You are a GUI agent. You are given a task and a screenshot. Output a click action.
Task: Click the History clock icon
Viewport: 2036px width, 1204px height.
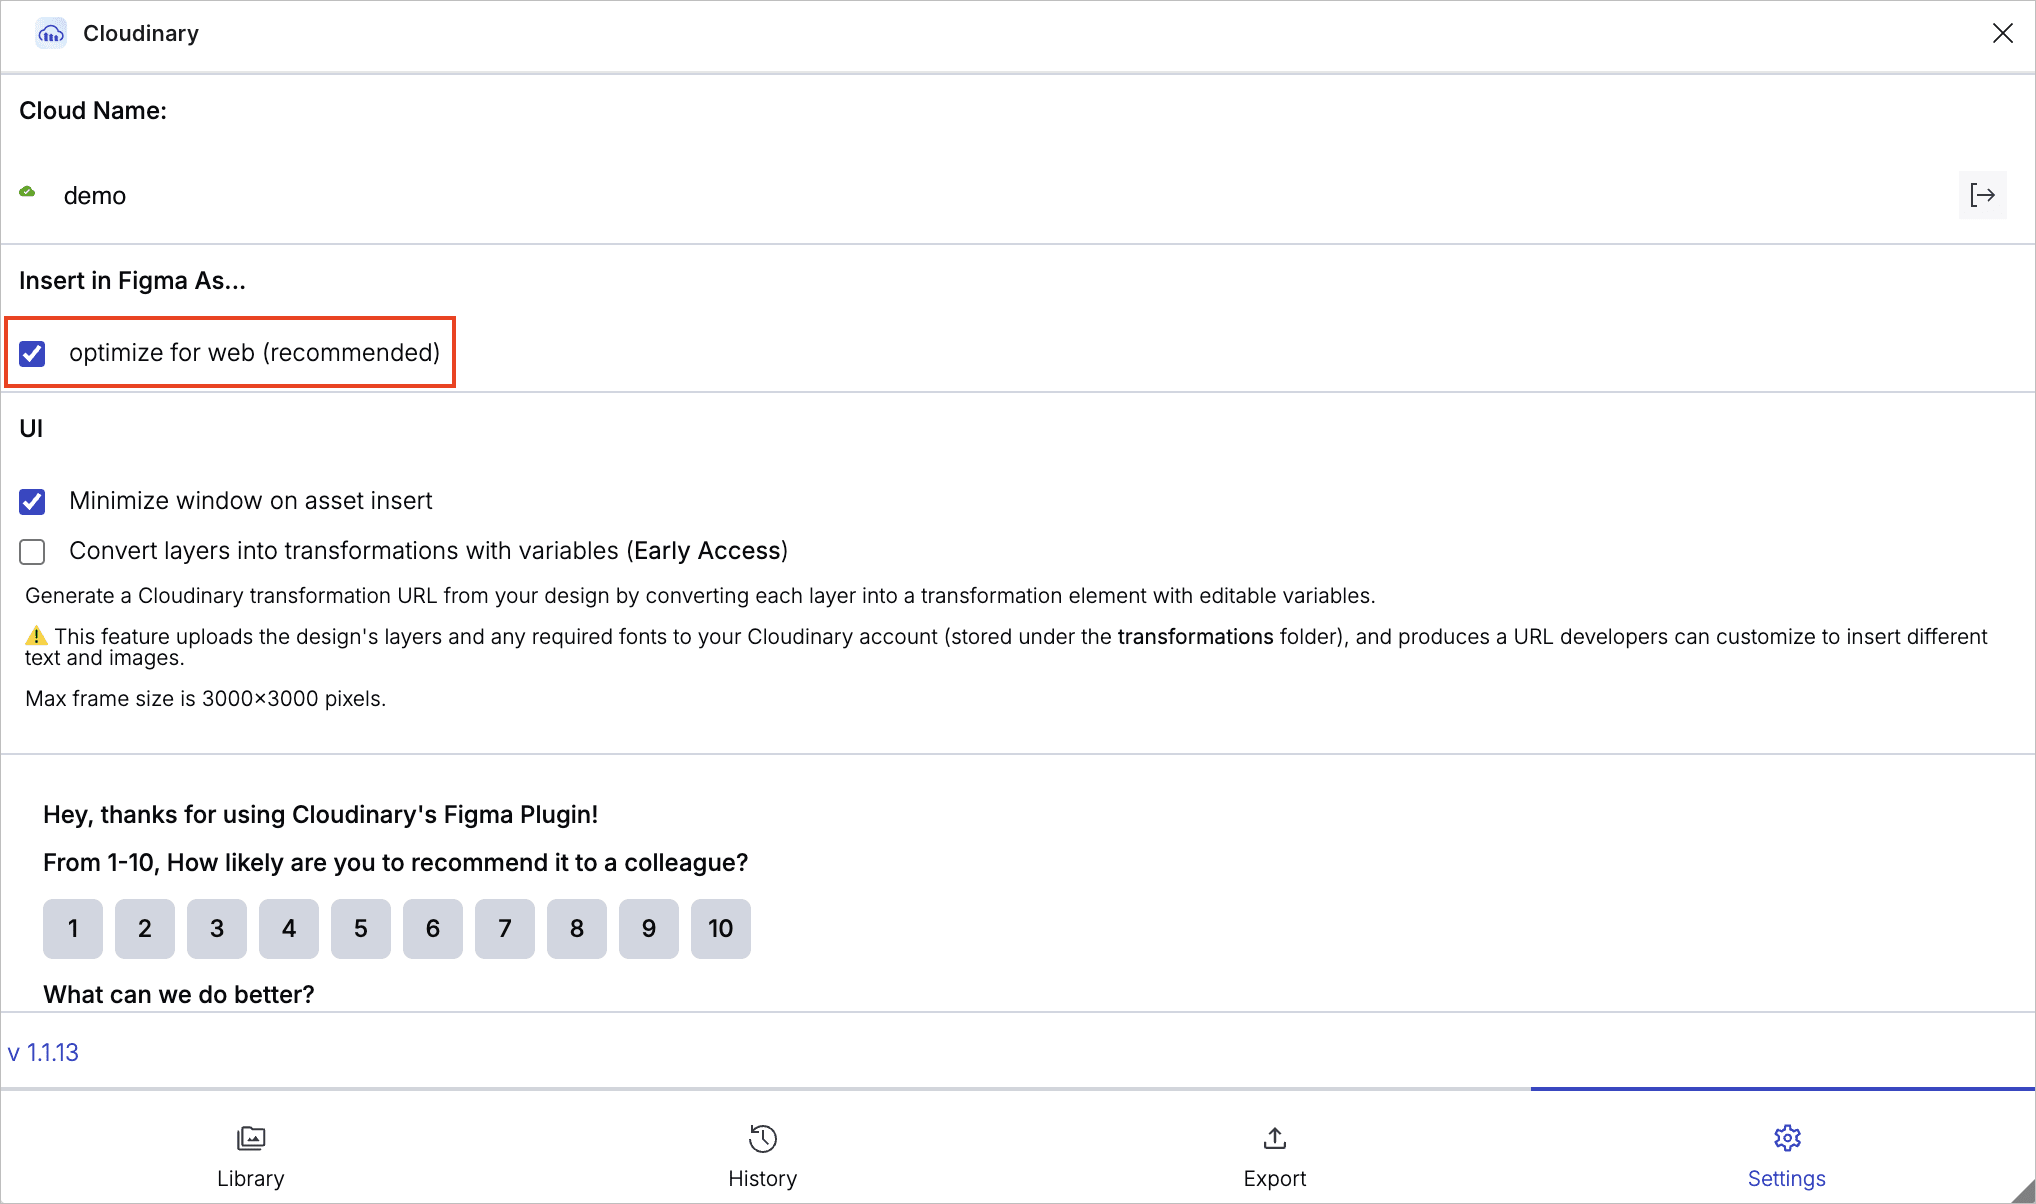pos(762,1138)
